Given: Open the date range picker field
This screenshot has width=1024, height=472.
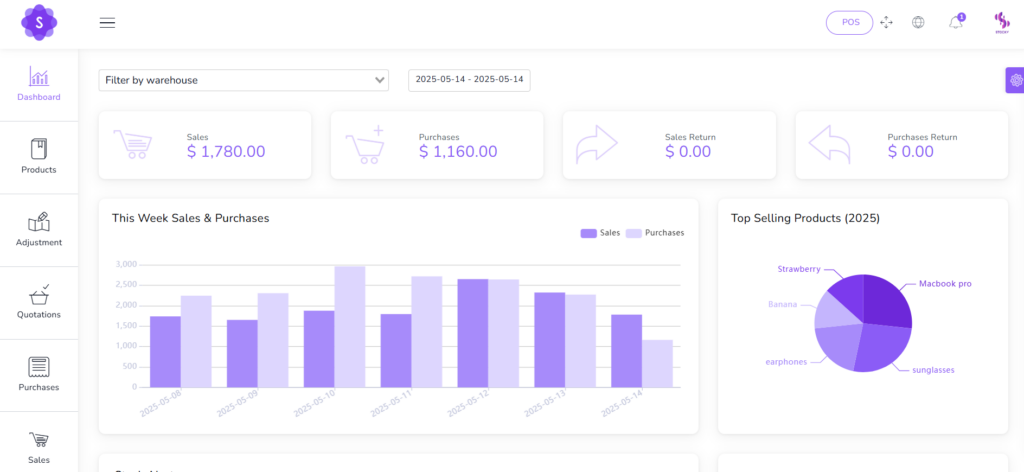Looking at the screenshot, I should tap(470, 80).
